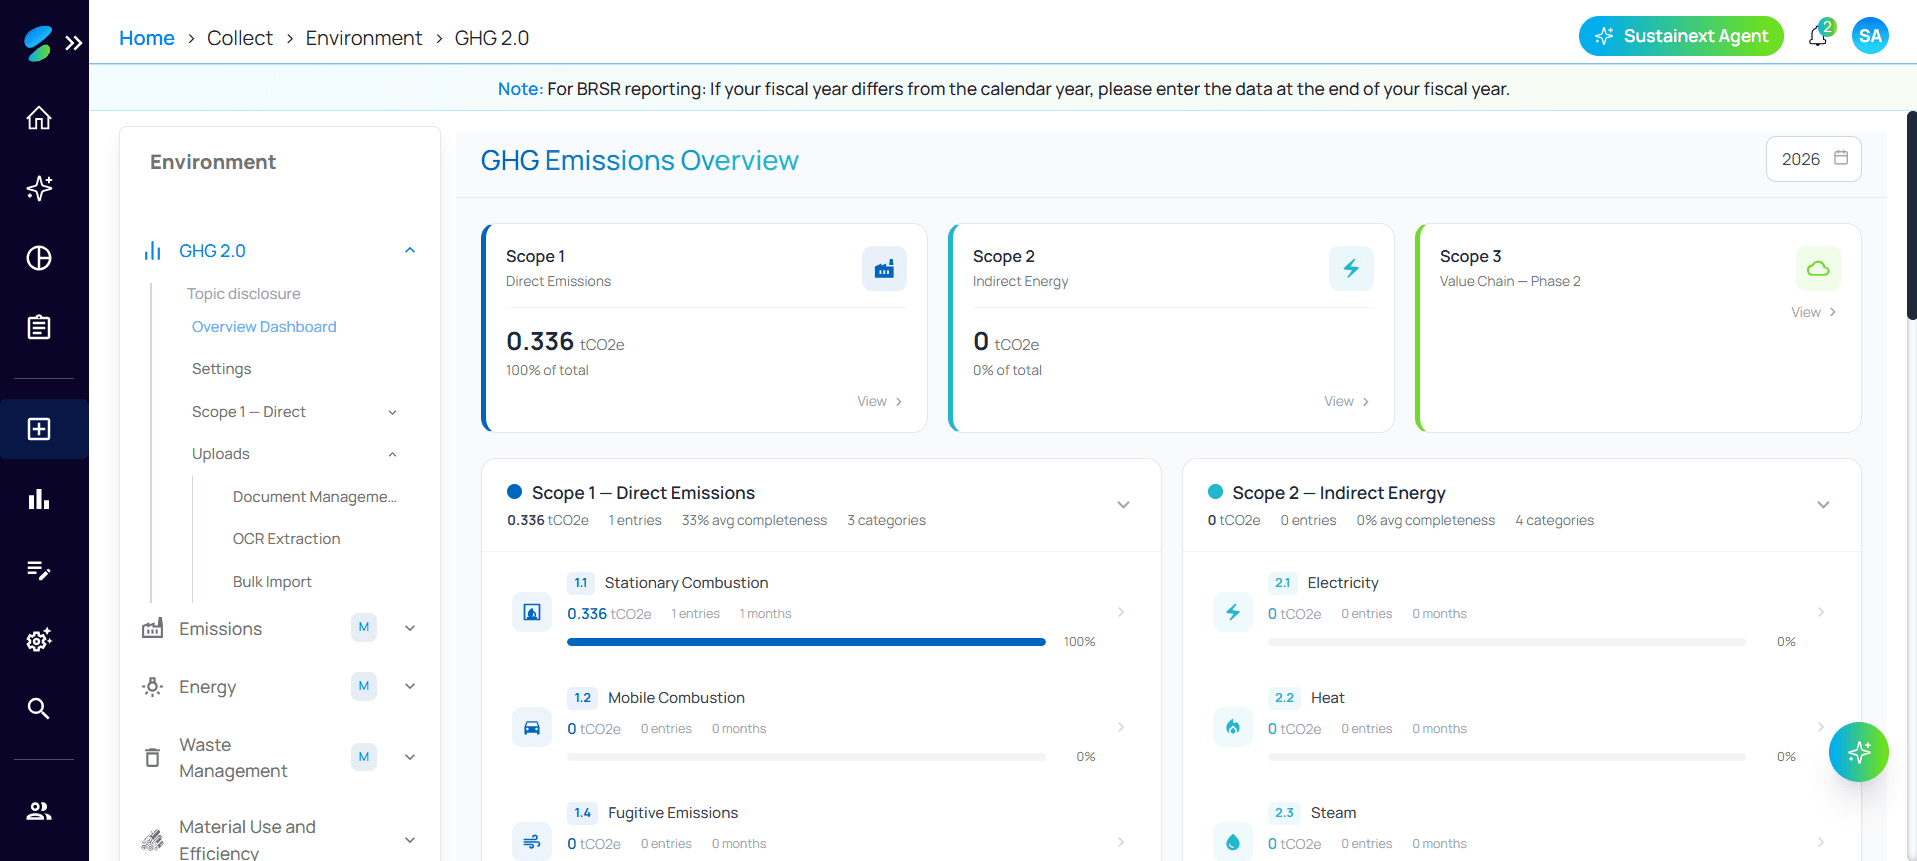Open the Electricity row arrow

point(1821,612)
